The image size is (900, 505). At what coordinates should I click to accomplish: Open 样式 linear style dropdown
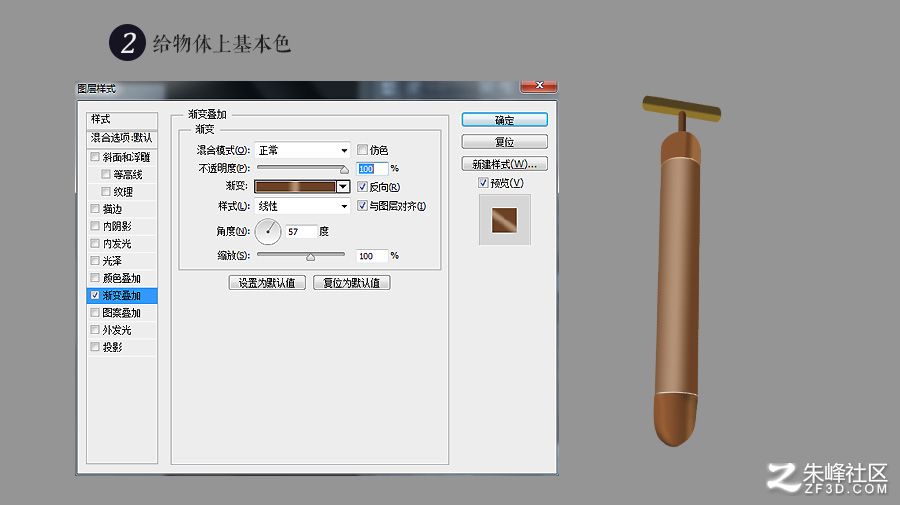(x=302, y=206)
